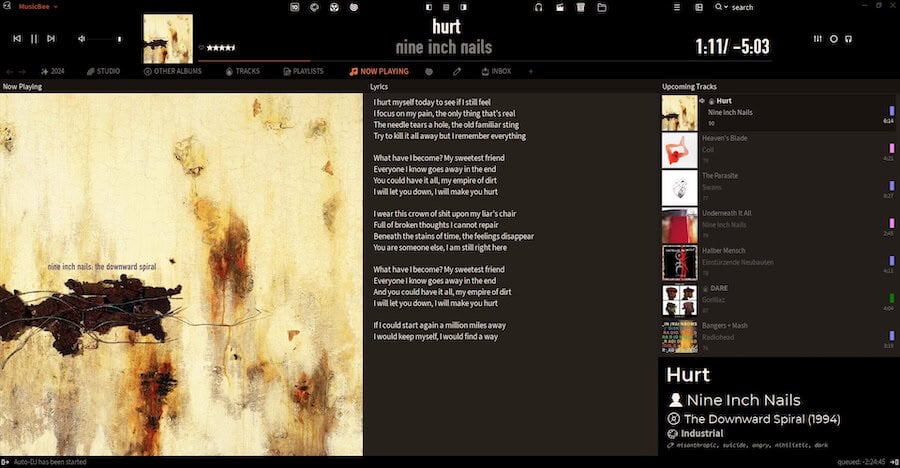
Task: Select Halber Mensch in upcoming tracks
Action: (x=778, y=262)
